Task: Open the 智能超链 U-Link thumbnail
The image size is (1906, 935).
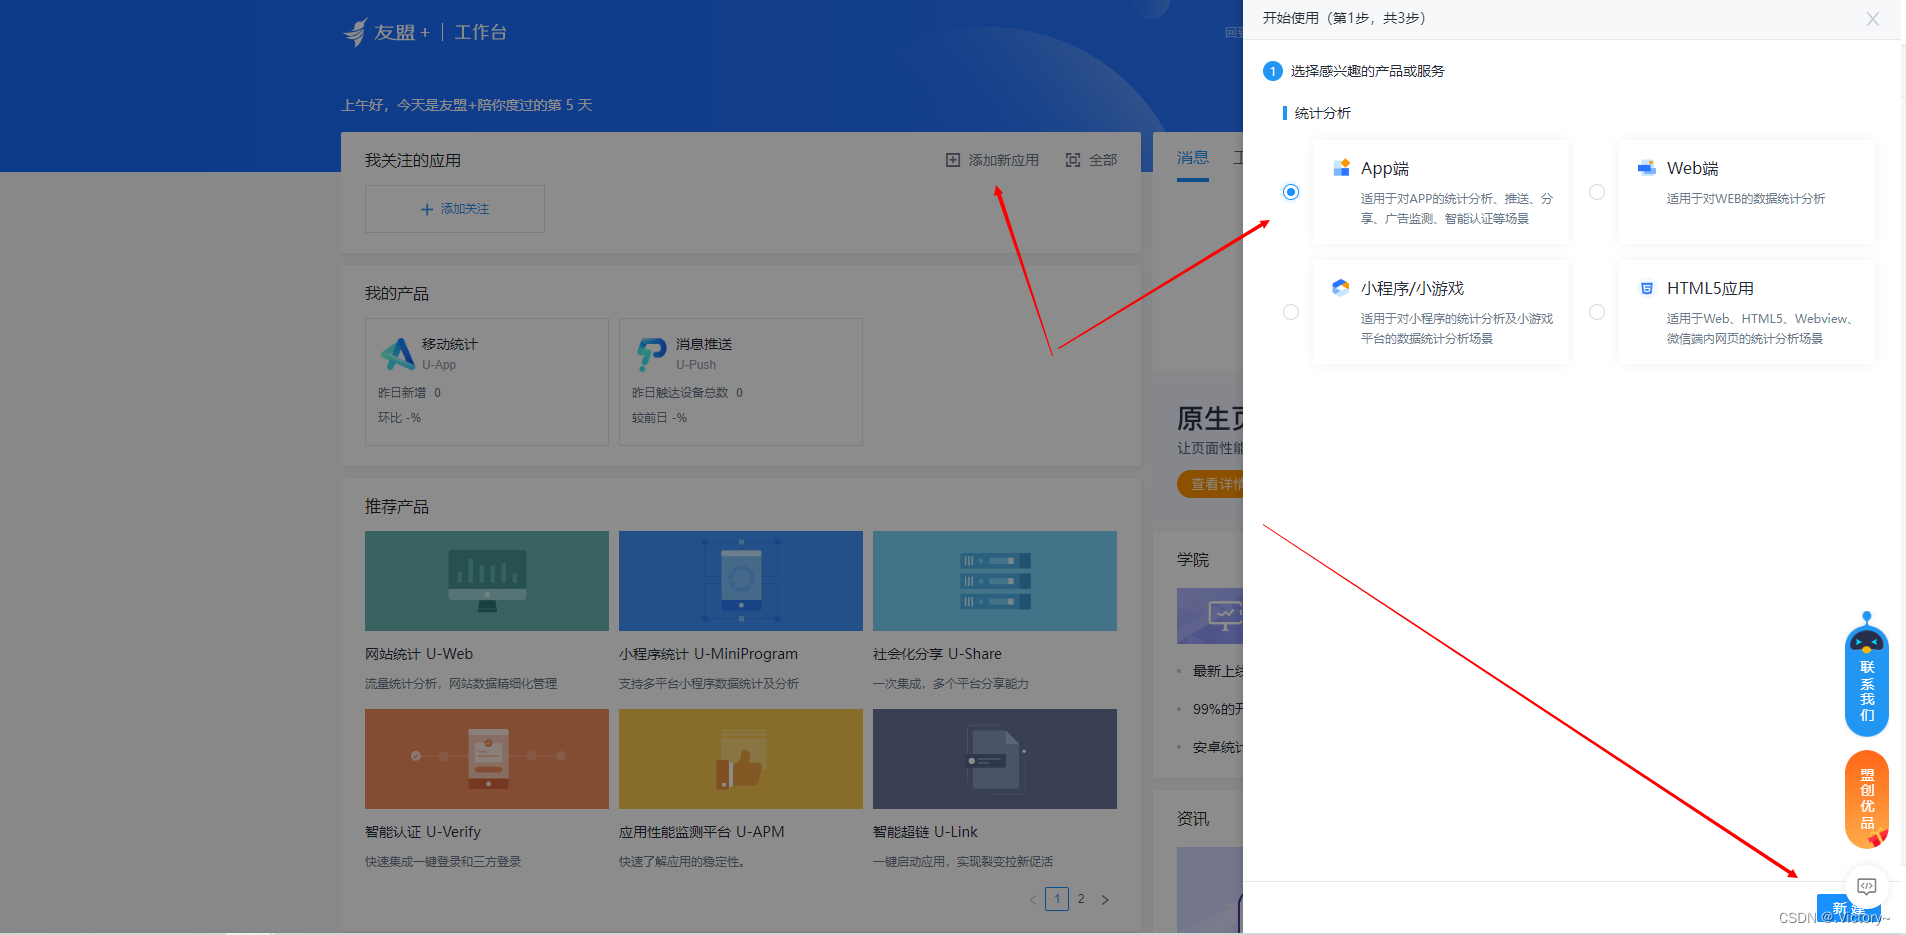Action: (995, 759)
